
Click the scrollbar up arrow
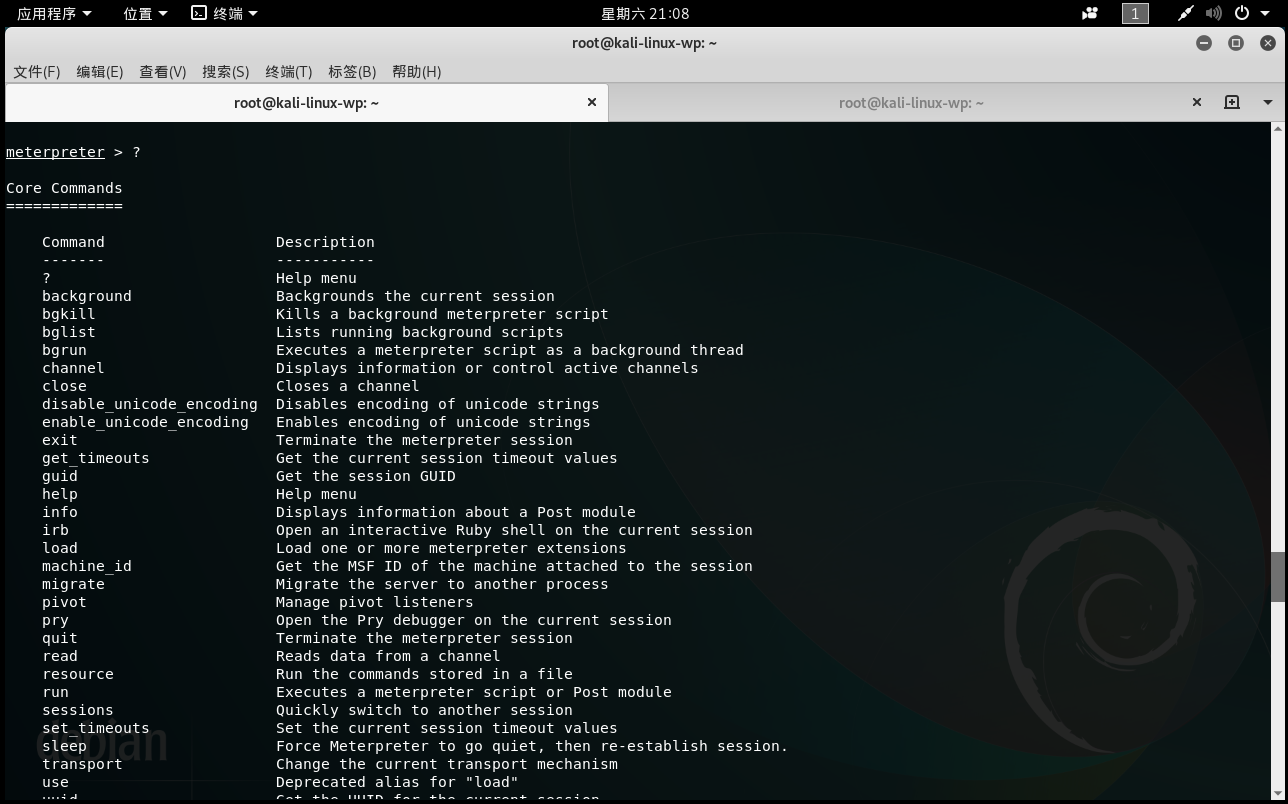click(x=1277, y=129)
